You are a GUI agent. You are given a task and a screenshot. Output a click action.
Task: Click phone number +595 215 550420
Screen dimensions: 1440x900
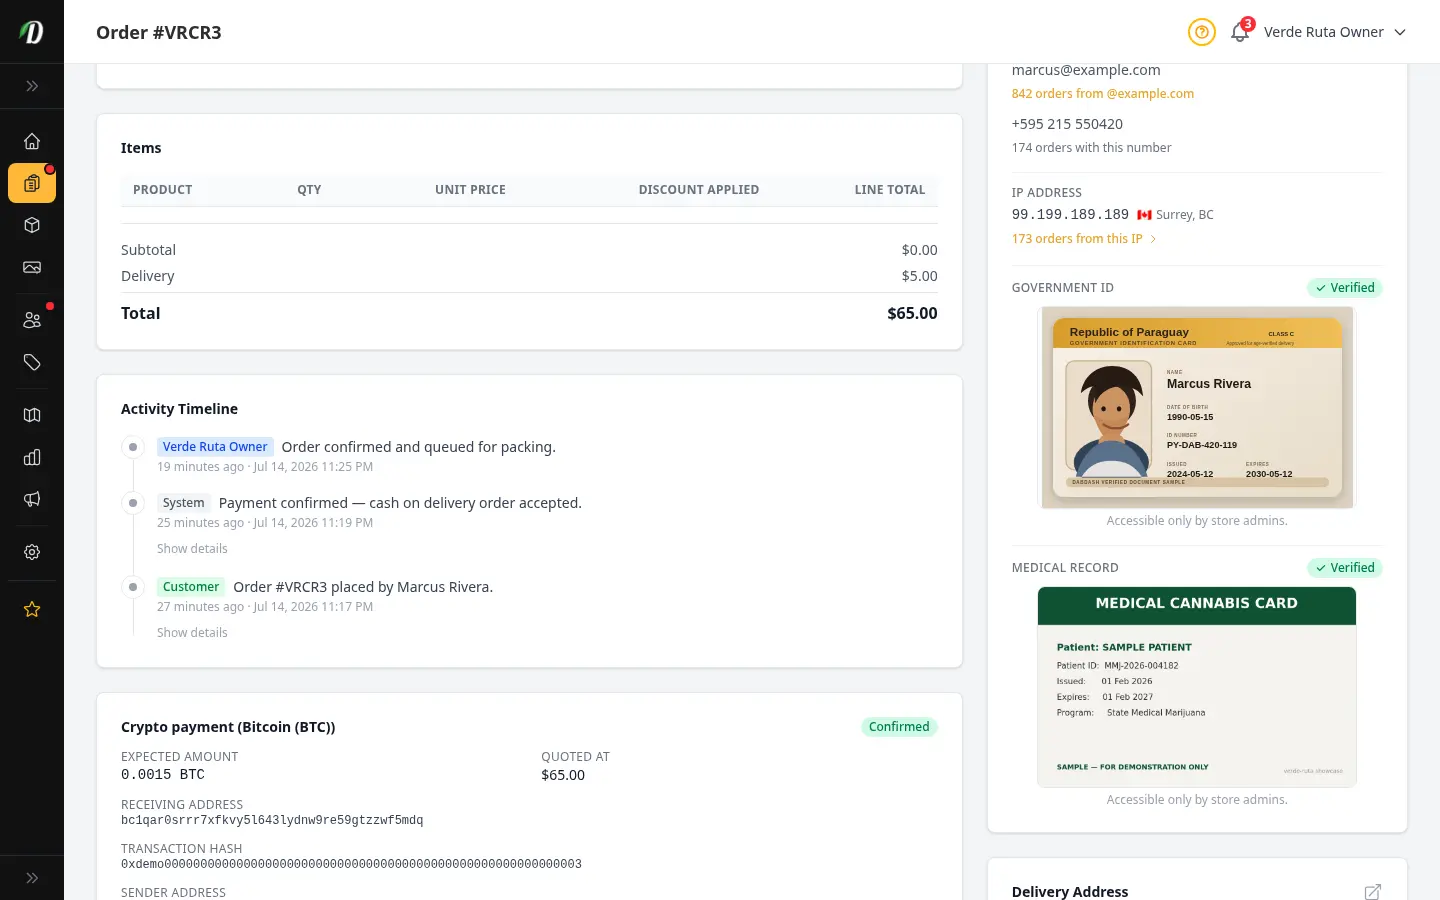point(1067,124)
